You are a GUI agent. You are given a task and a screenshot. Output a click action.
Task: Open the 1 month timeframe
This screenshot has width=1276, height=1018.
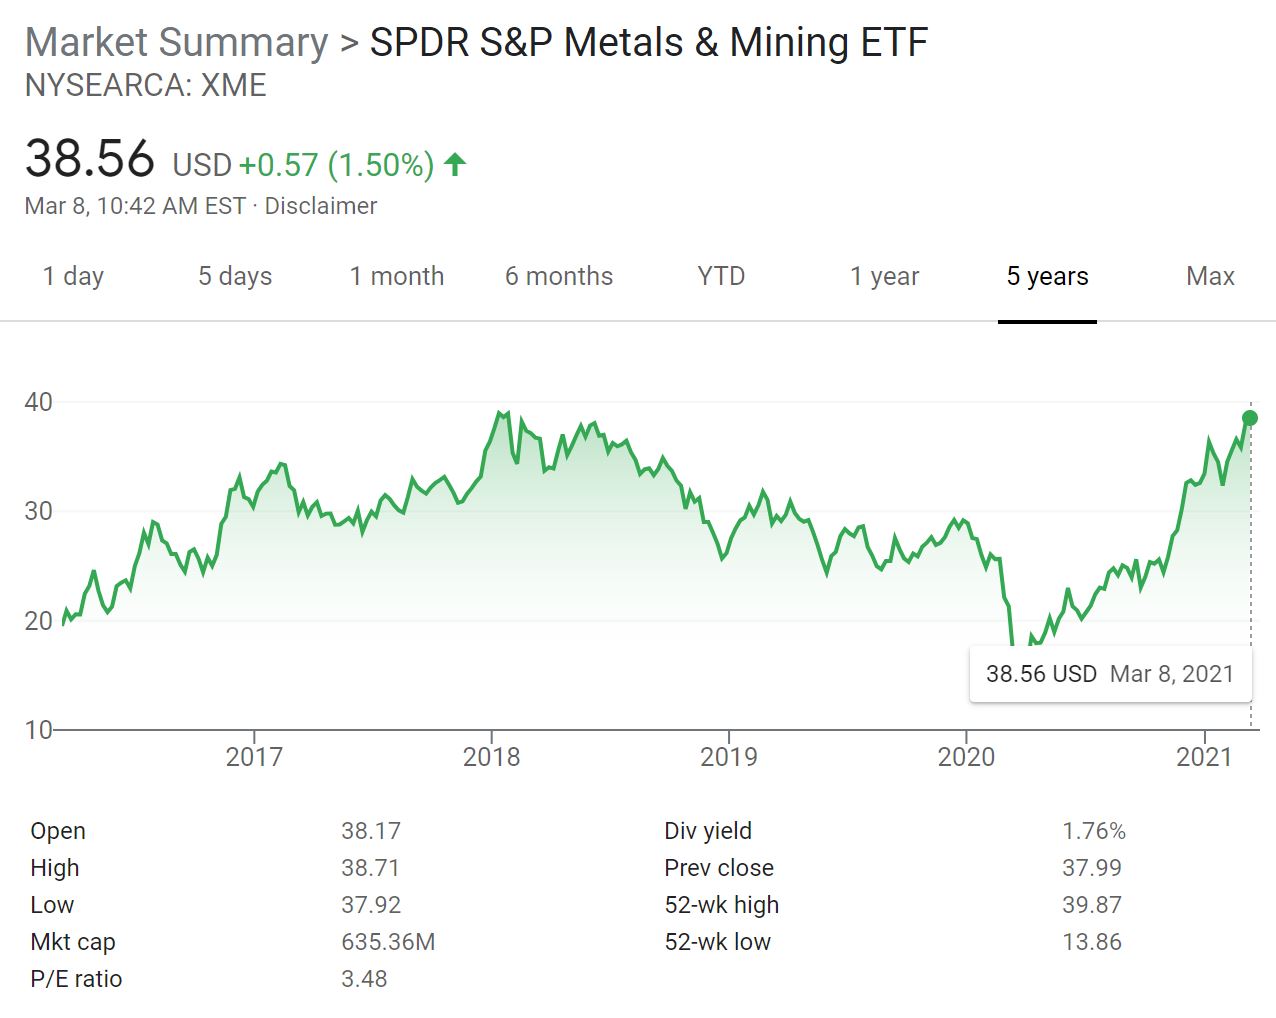pos(396,276)
